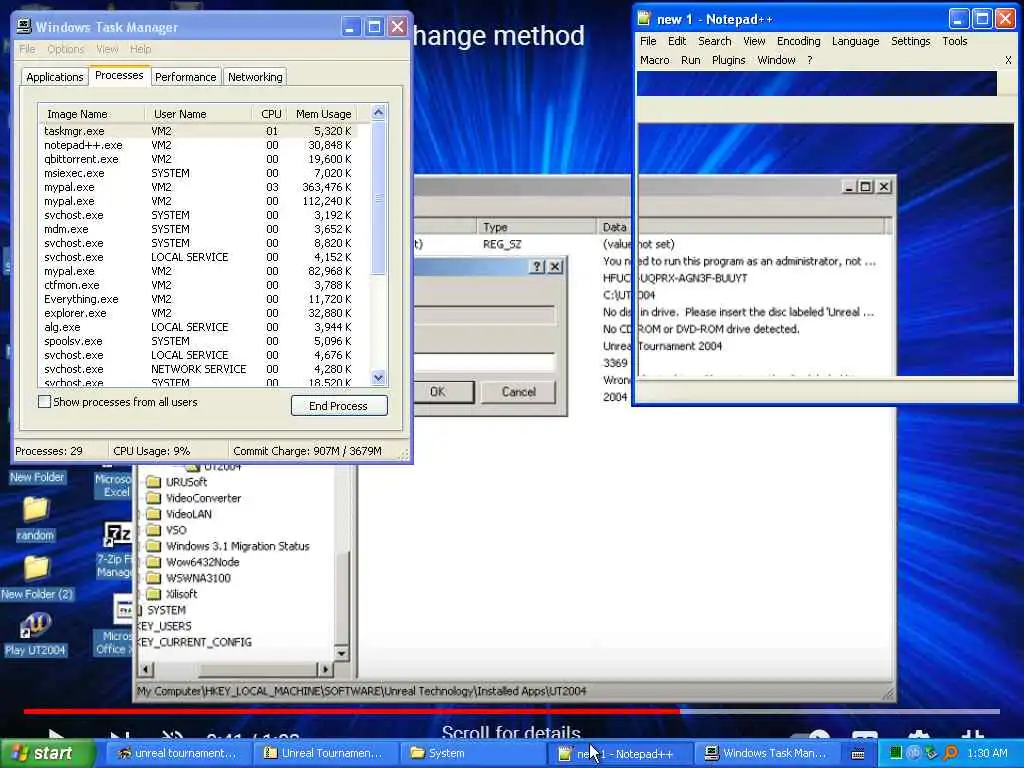Select HKEY_CURRENT_CONFIG registry hive
Screen dimensions: 1024x768
point(194,642)
